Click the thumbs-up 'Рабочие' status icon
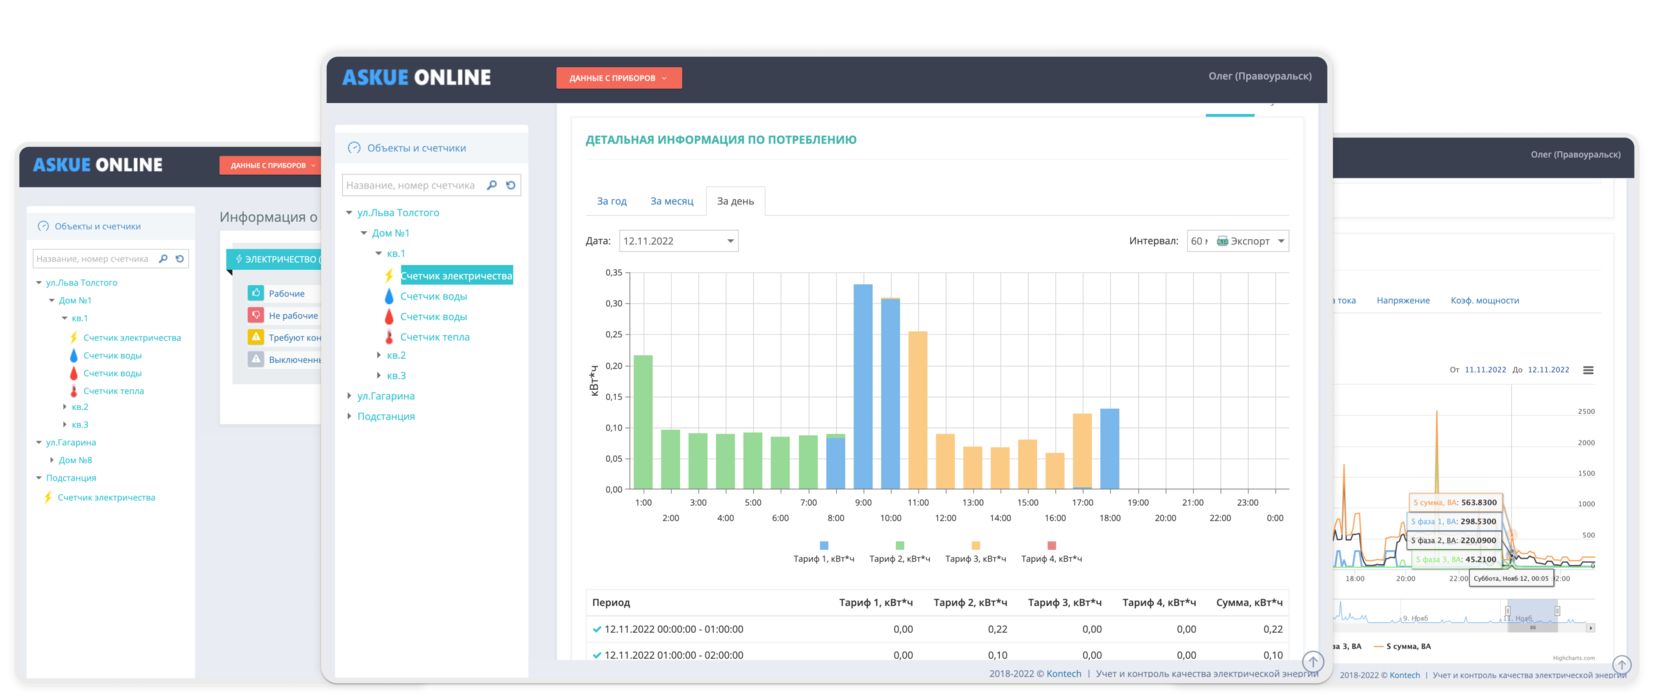The image size is (1680, 696). 256,293
